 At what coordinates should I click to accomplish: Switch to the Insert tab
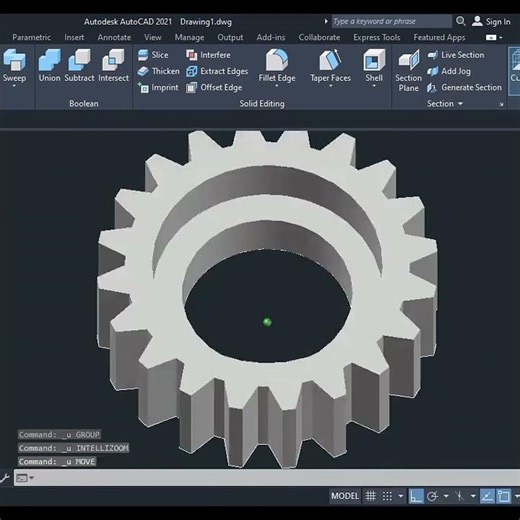pyautogui.click(x=74, y=37)
